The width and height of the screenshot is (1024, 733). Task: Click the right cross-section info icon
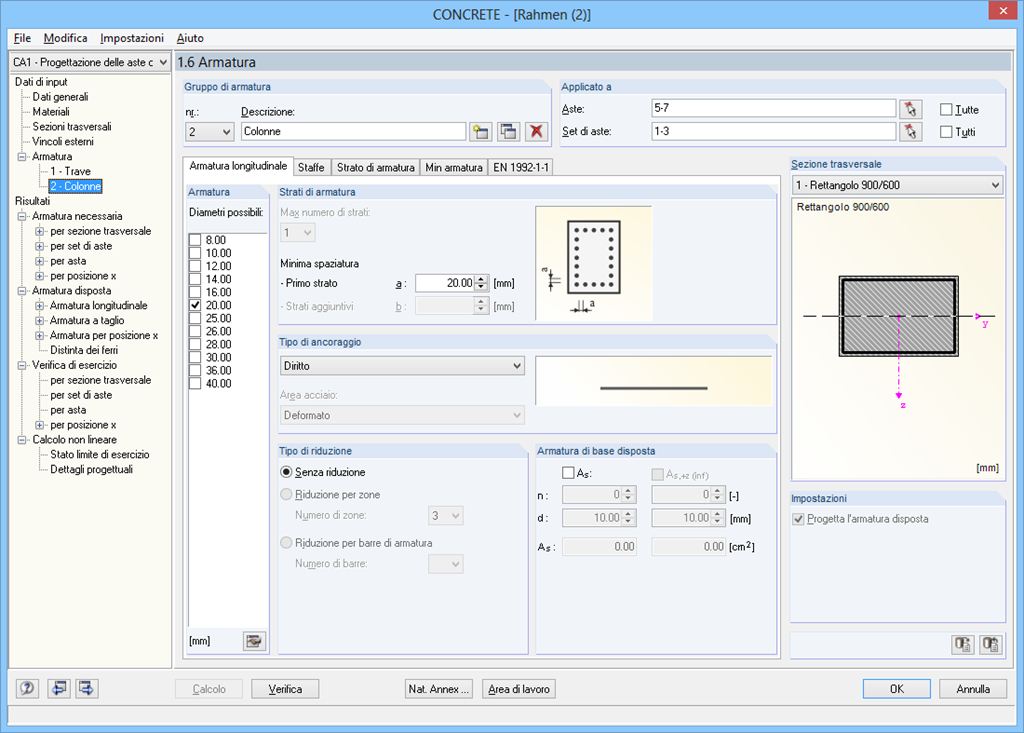(991, 645)
